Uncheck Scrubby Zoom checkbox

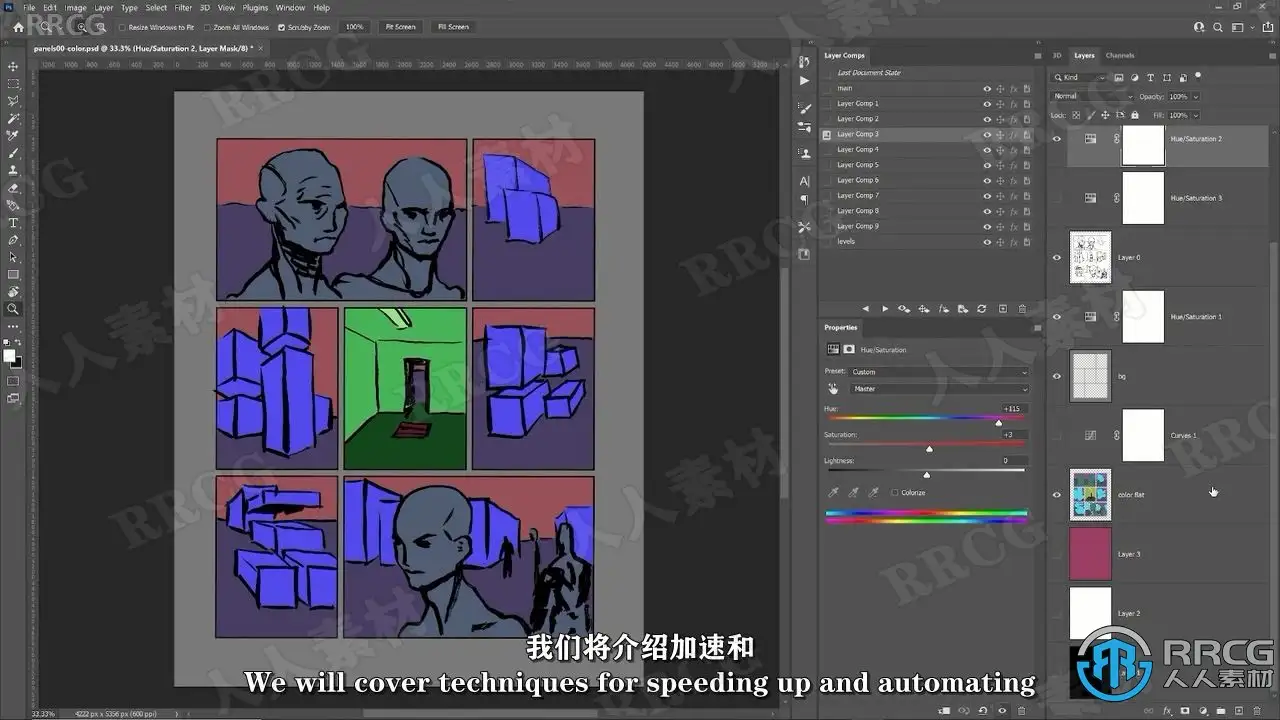(281, 27)
